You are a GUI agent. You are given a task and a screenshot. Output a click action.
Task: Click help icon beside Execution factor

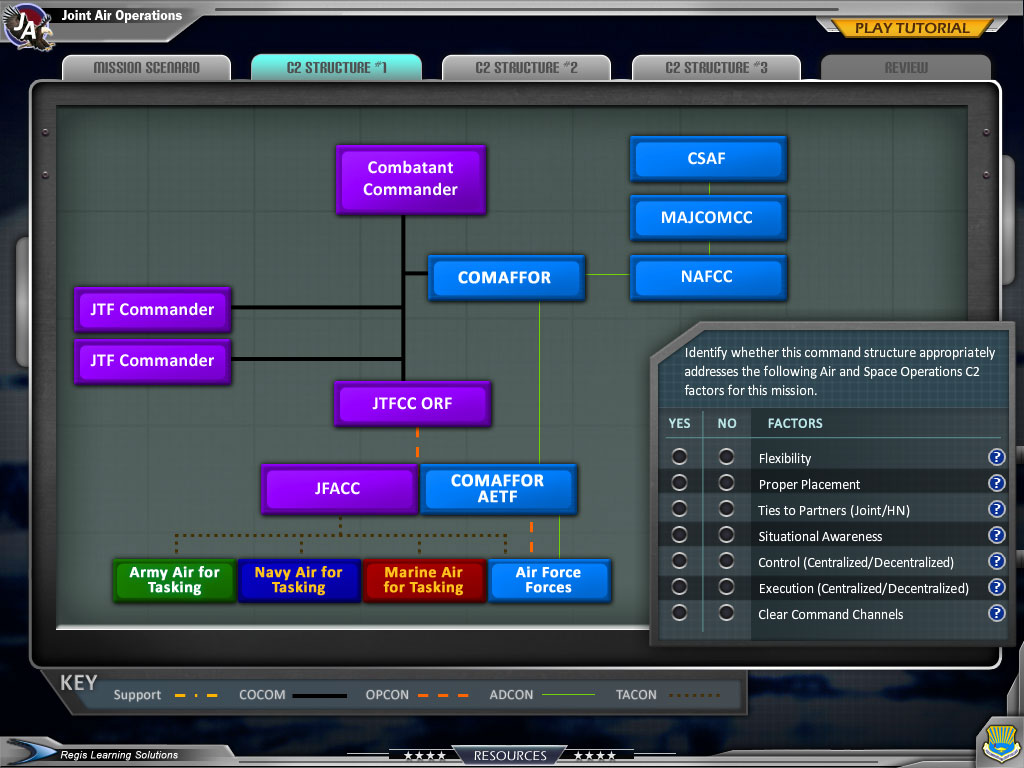(x=996, y=587)
